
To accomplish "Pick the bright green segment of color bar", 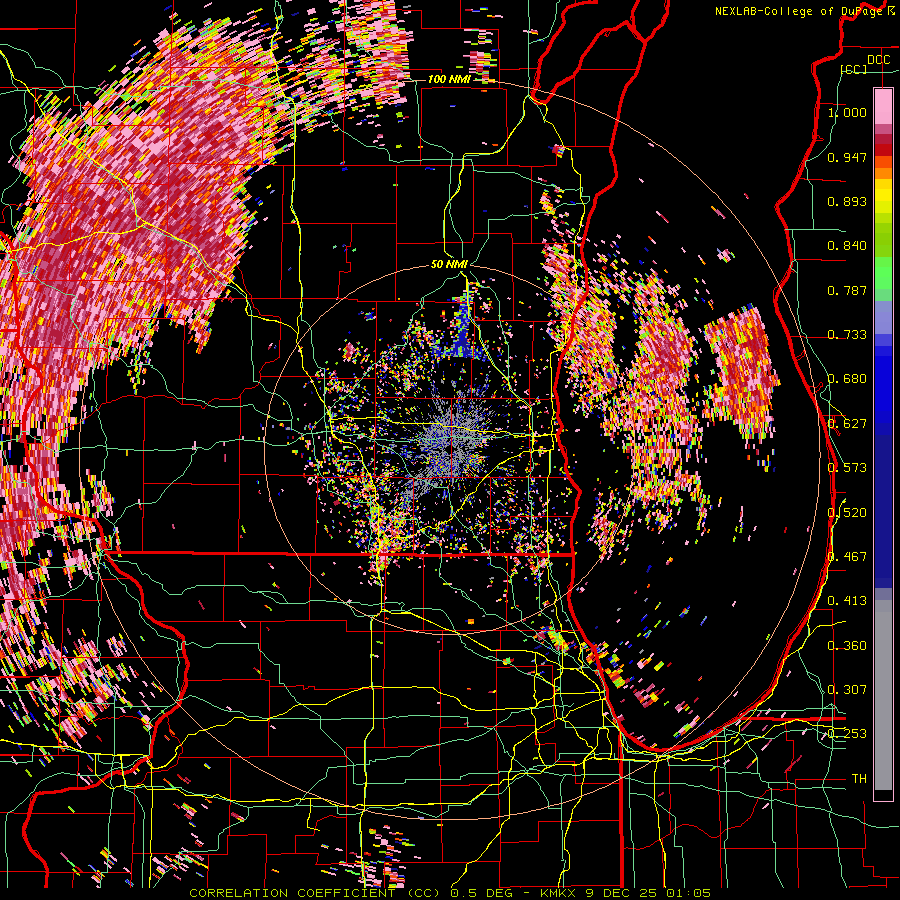I will tap(883, 273).
